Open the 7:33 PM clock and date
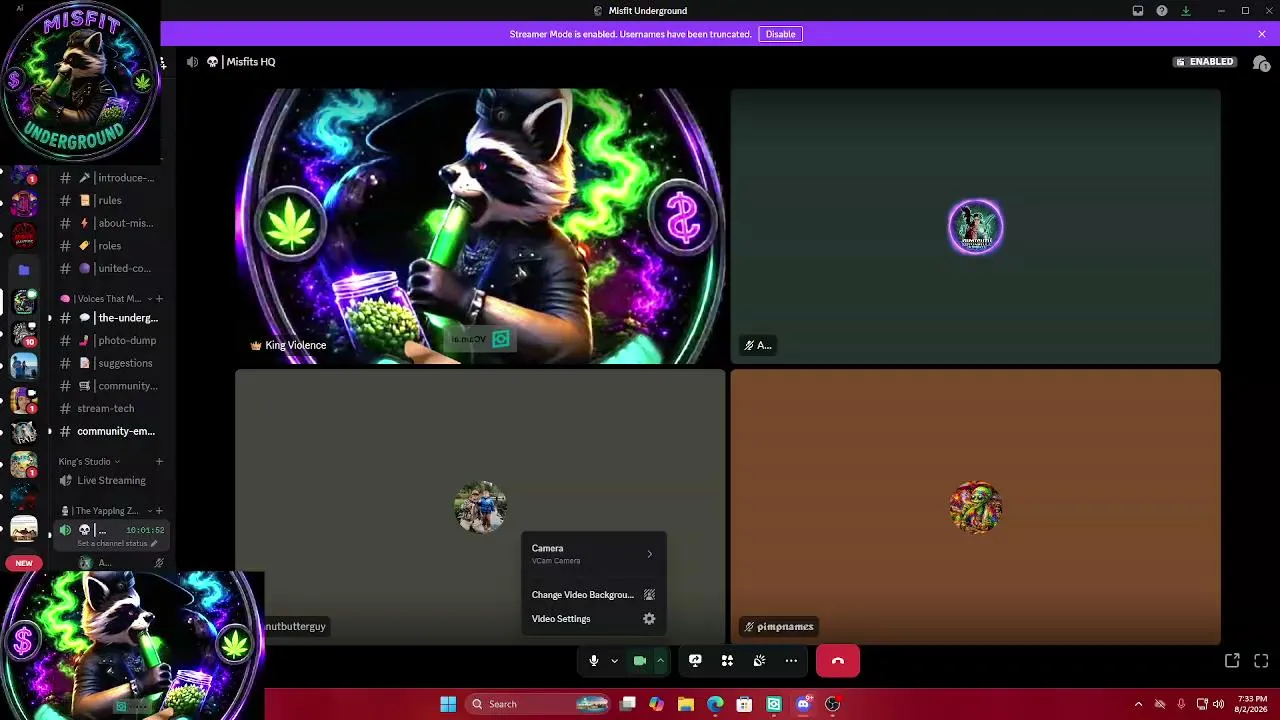Viewport: 1280px width, 720px height. (1252, 704)
